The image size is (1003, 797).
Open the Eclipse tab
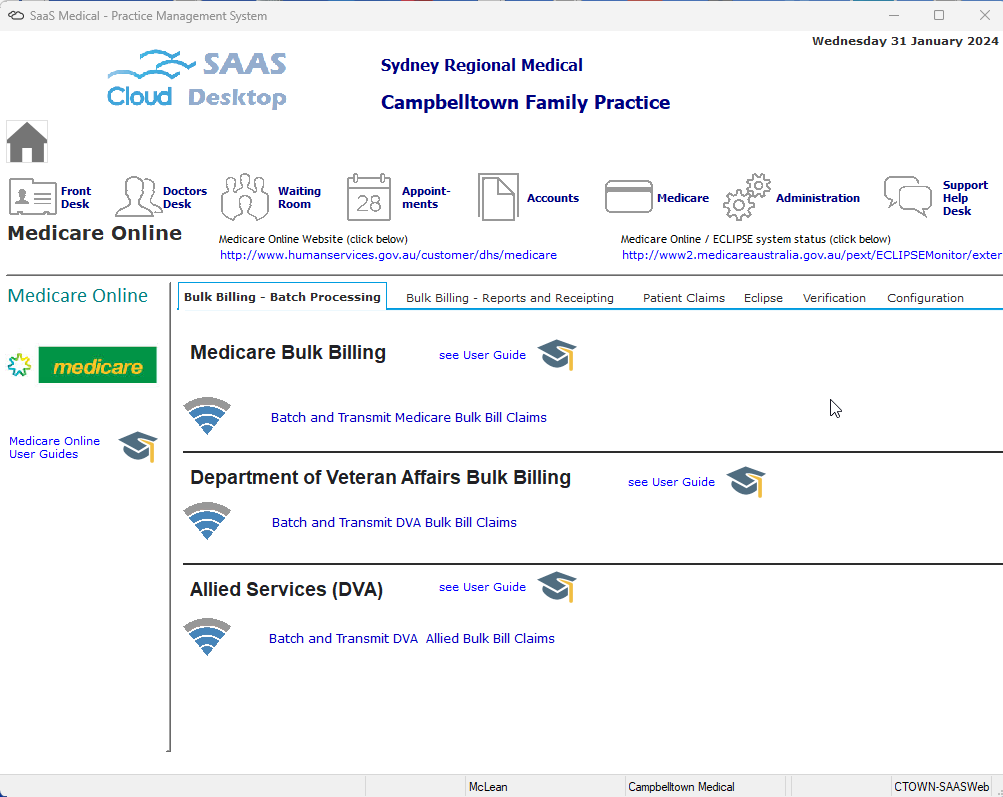(x=763, y=298)
